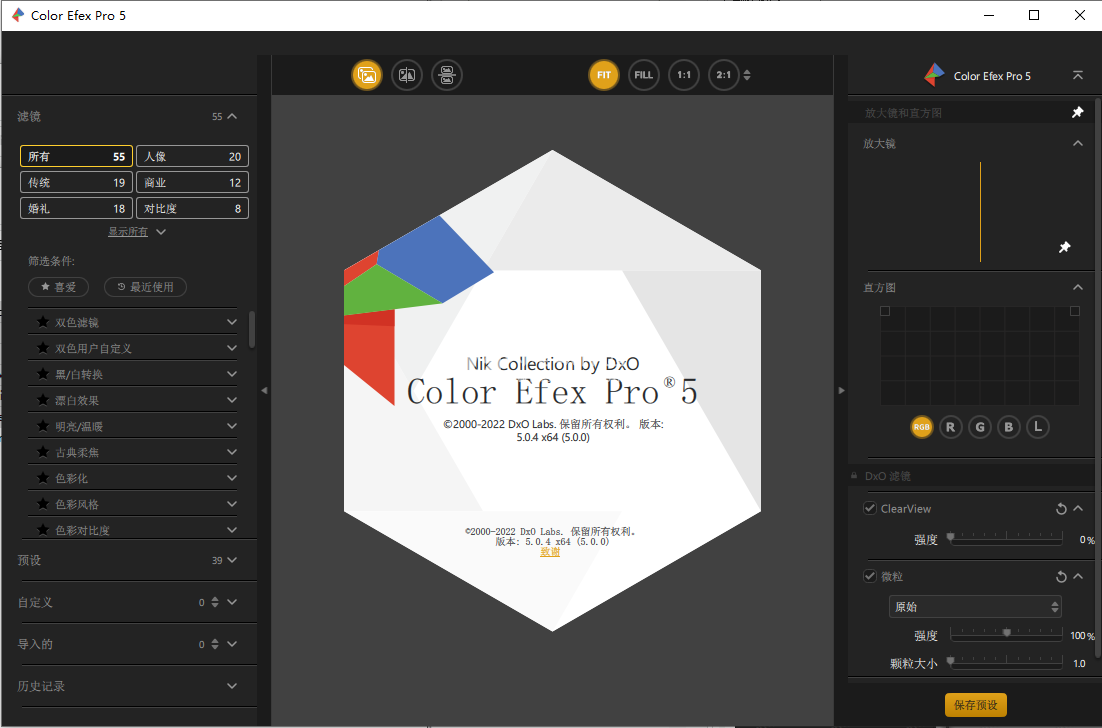Set zoom to 1:1
Image resolution: width=1102 pixels, height=728 pixels.
click(684, 75)
